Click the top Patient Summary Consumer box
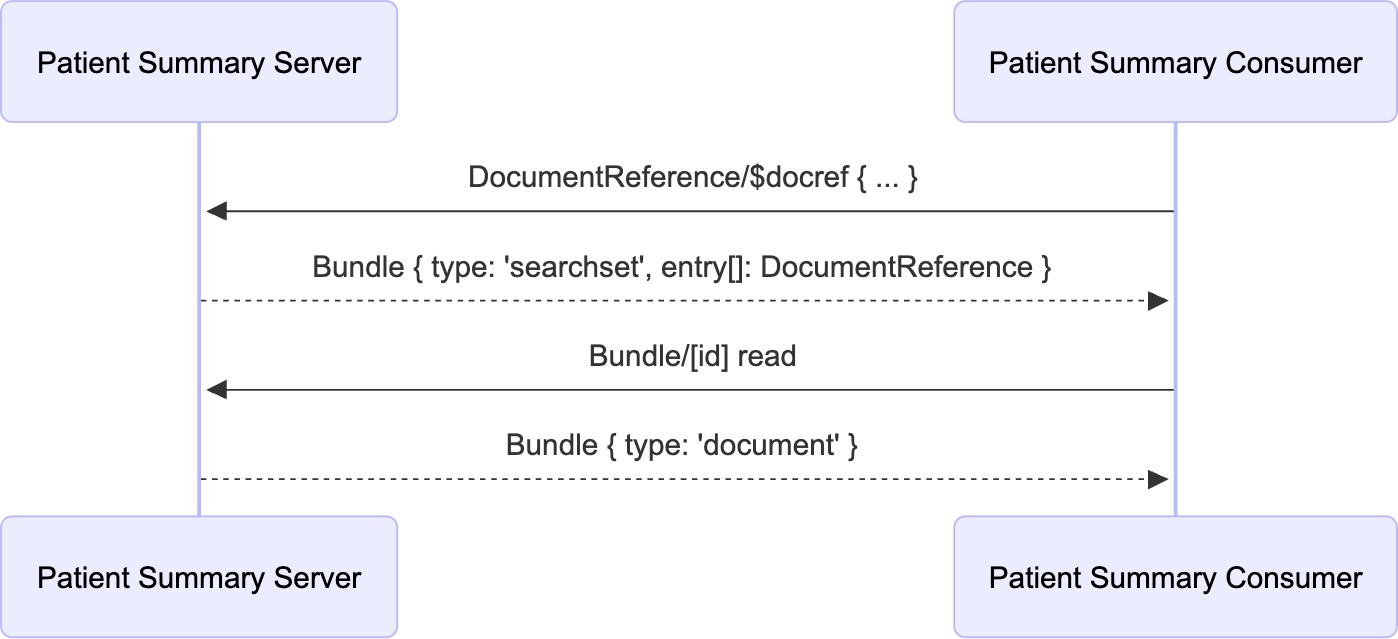Image resolution: width=1398 pixels, height=639 pixels. point(1175,63)
